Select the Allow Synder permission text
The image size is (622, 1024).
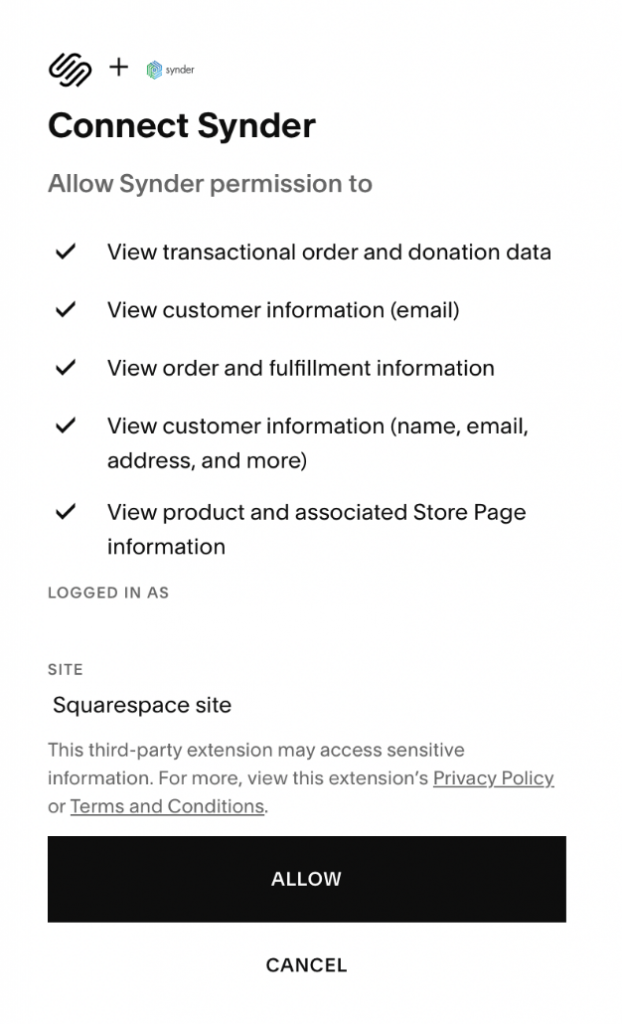tap(210, 184)
